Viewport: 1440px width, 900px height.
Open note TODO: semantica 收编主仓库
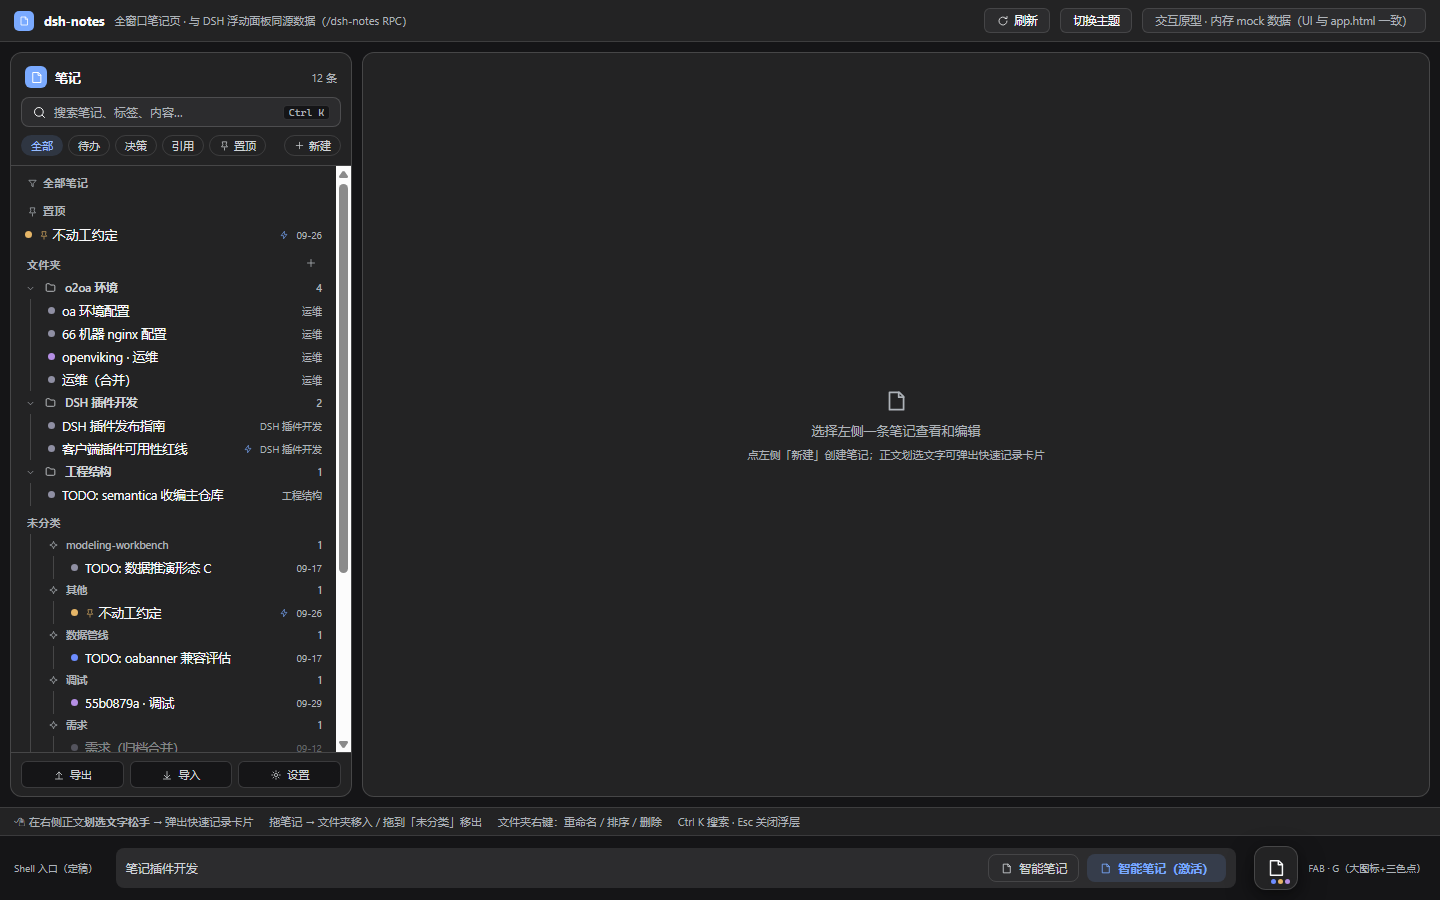point(185,495)
